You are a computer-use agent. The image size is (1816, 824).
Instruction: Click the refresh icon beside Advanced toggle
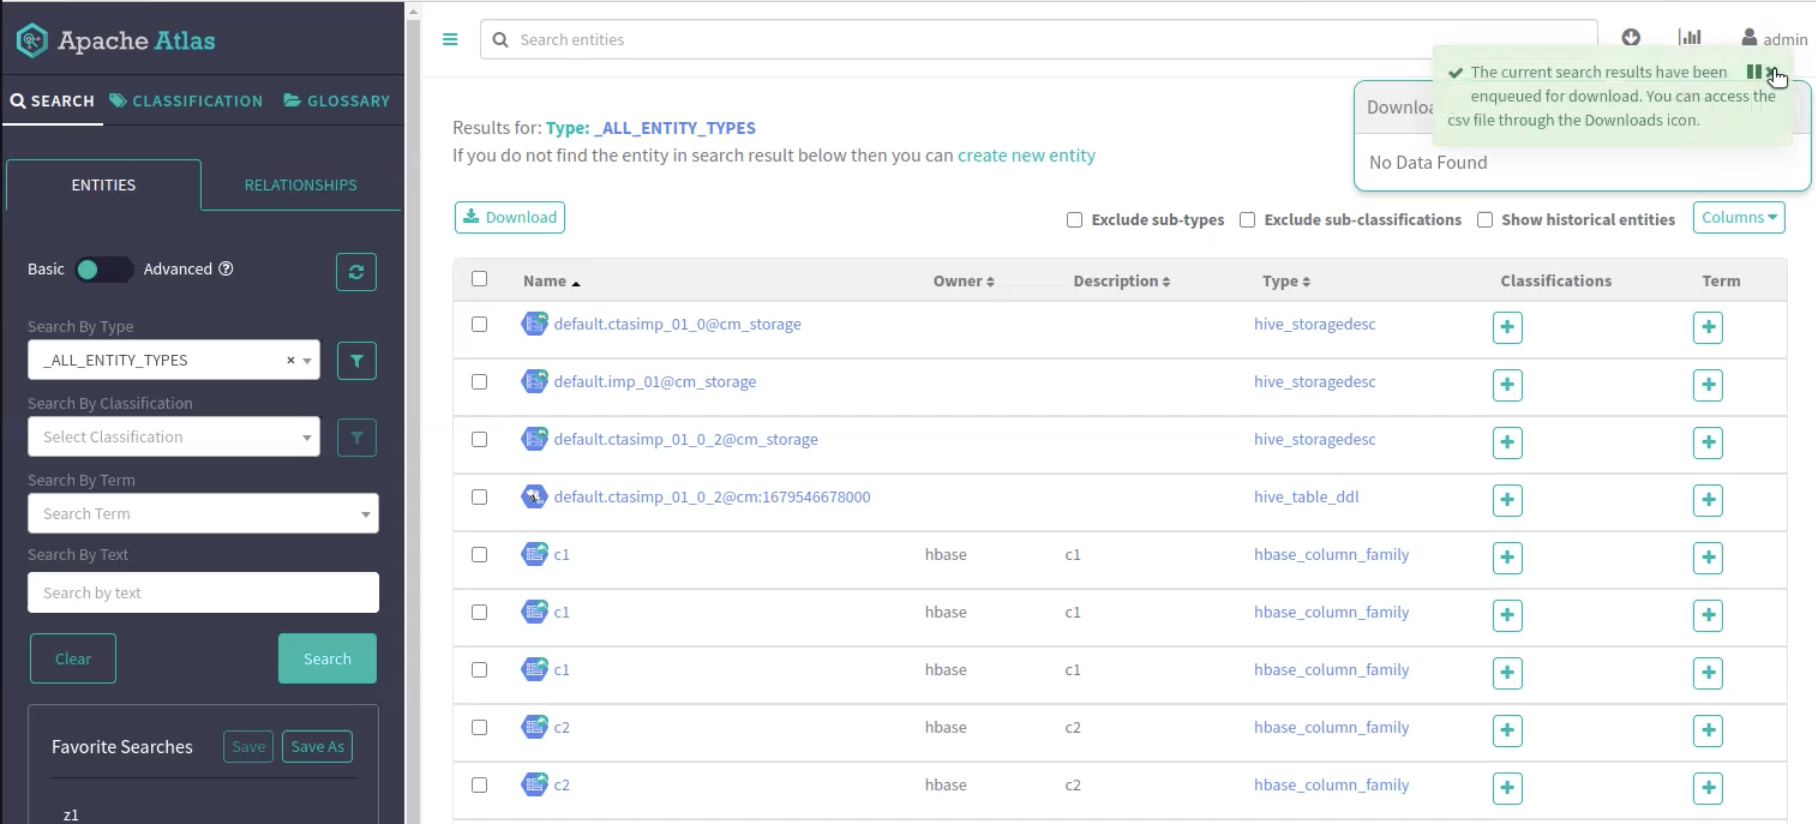coord(356,272)
